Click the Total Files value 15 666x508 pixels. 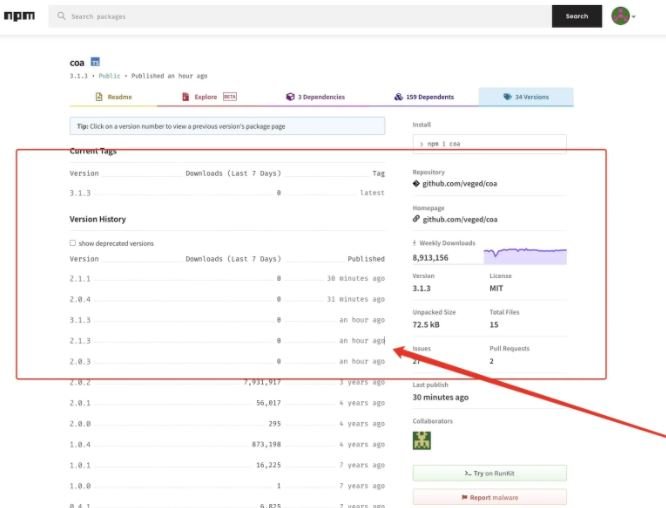(x=494, y=325)
